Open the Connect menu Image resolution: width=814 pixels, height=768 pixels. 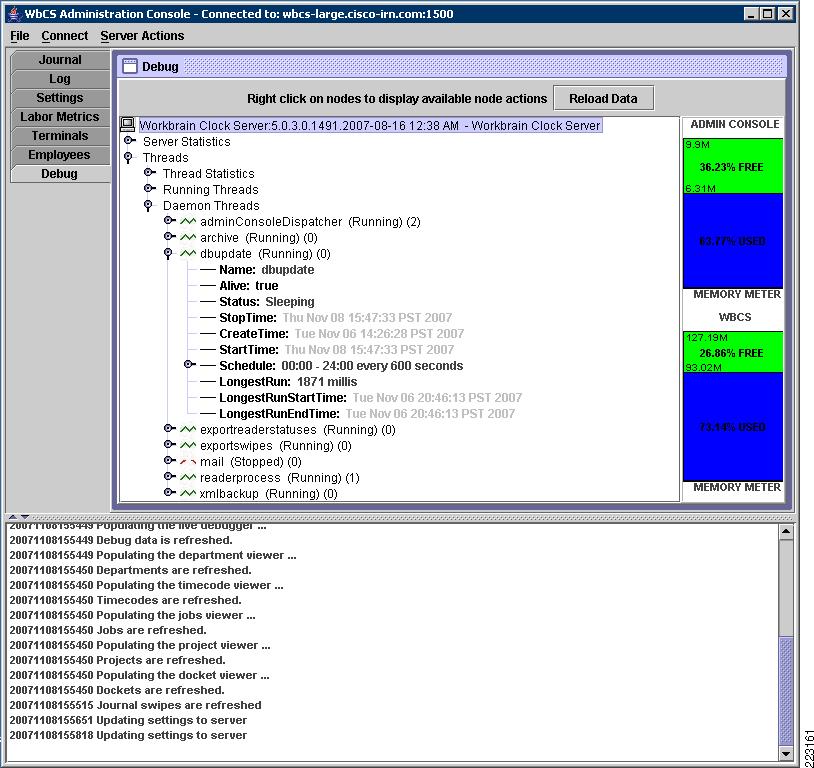[65, 36]
